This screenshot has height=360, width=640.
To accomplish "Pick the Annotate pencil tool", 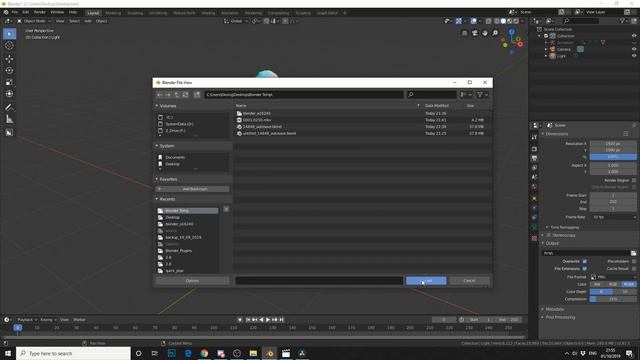I will click(x=9, y=107).
